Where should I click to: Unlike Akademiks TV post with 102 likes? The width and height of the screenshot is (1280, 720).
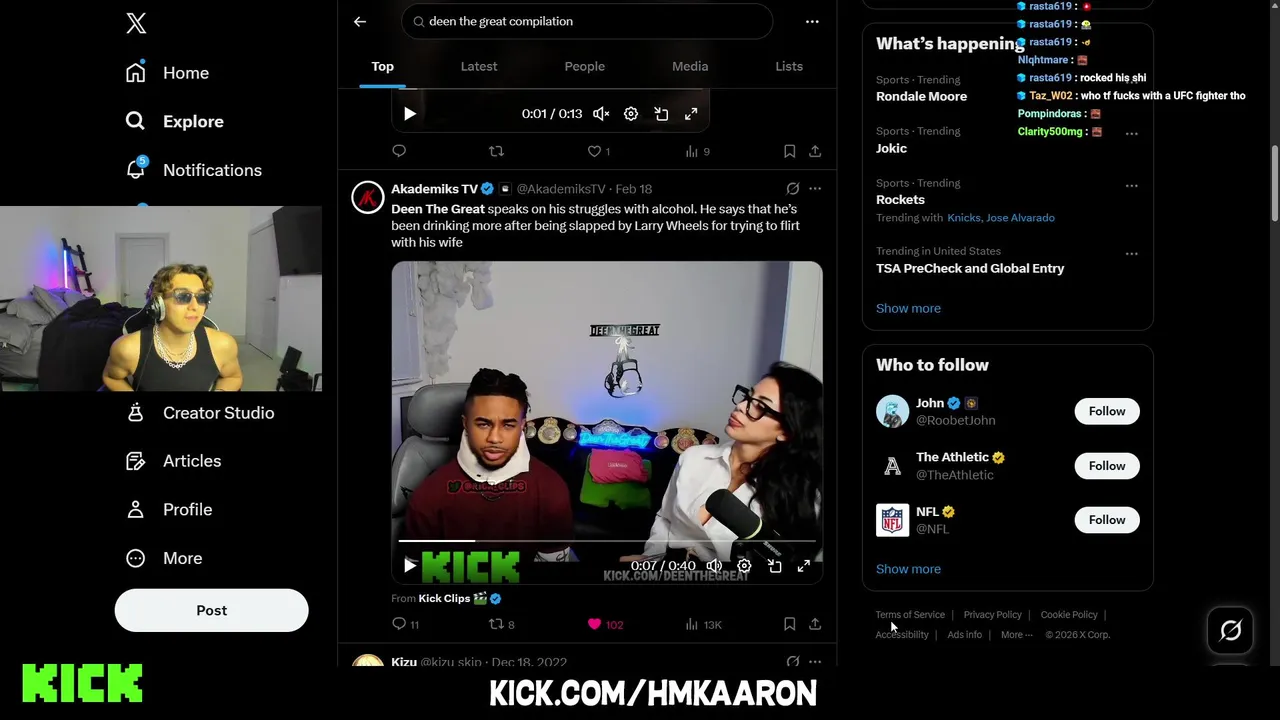coord(605,624)
